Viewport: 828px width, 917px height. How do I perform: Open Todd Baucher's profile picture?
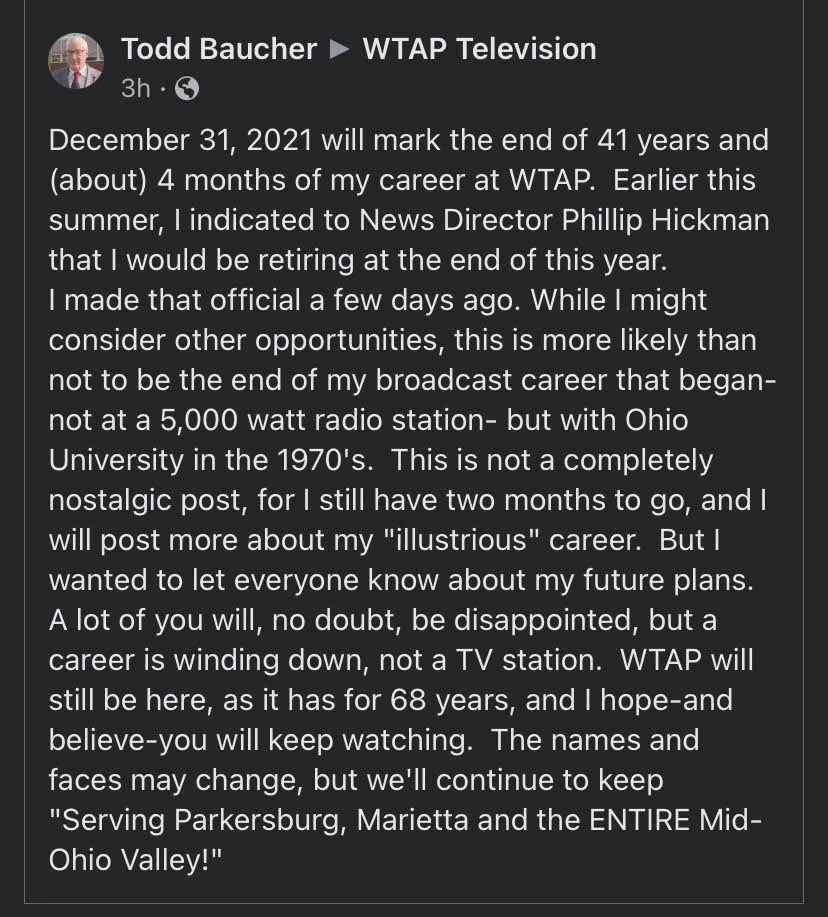tap(76, 61)
